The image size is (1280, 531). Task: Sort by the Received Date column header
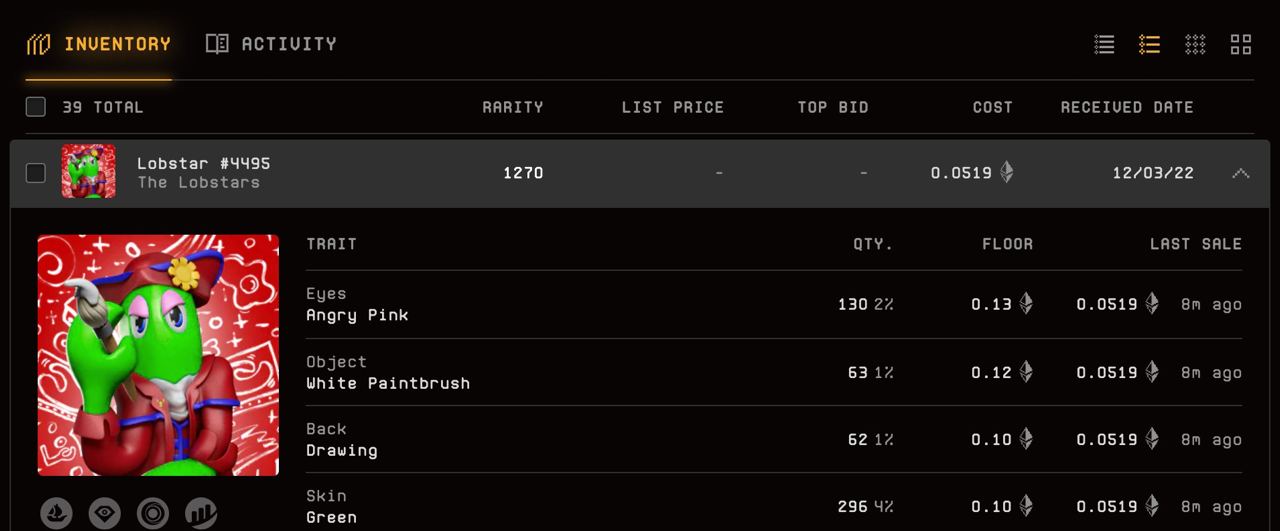point(1127,107)
